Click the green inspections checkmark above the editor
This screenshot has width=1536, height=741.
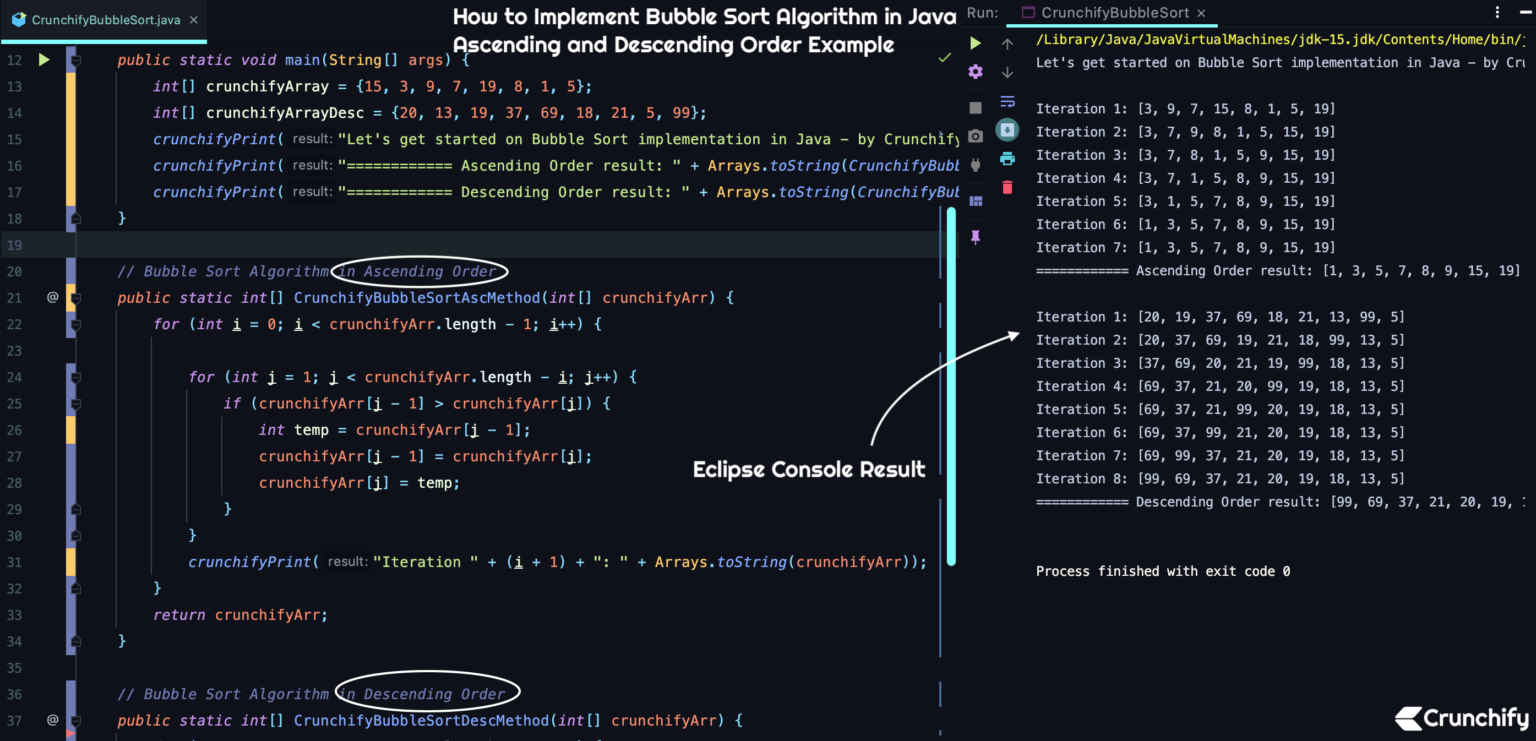coord(944,58)
